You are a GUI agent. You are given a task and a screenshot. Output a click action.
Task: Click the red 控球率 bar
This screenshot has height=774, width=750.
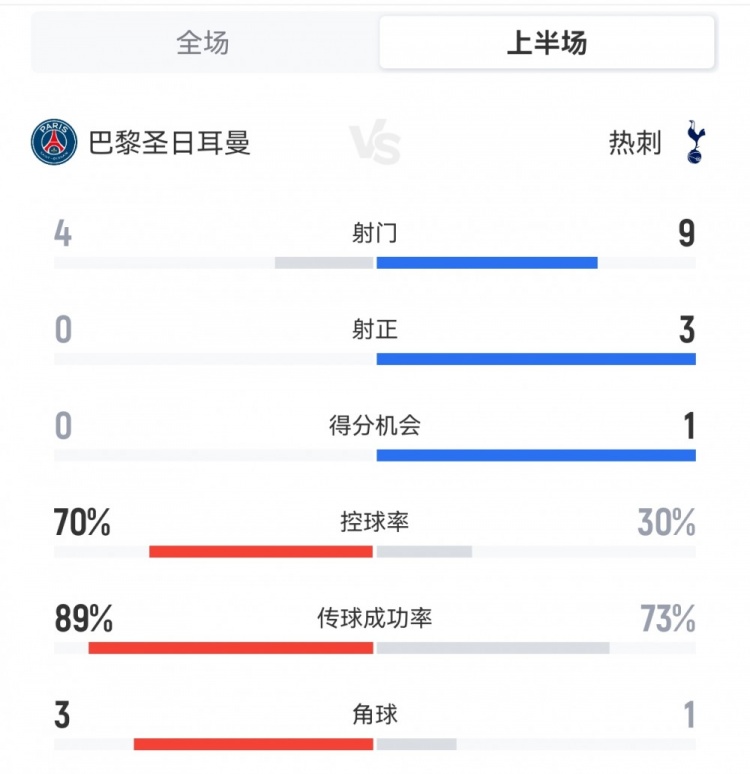click(x=261, y=551)
